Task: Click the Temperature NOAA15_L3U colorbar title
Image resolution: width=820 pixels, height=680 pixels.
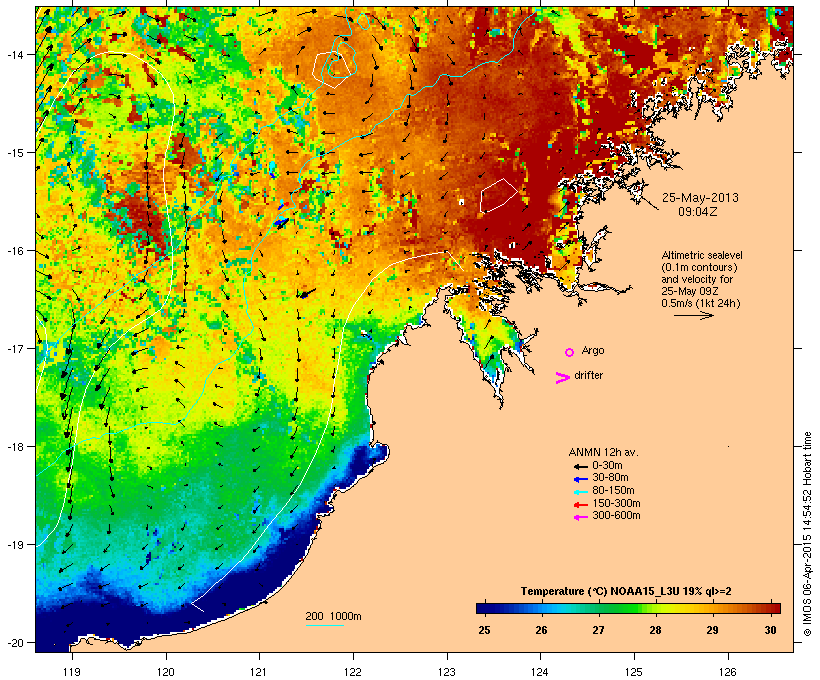Action: click(x=626, y=591)
